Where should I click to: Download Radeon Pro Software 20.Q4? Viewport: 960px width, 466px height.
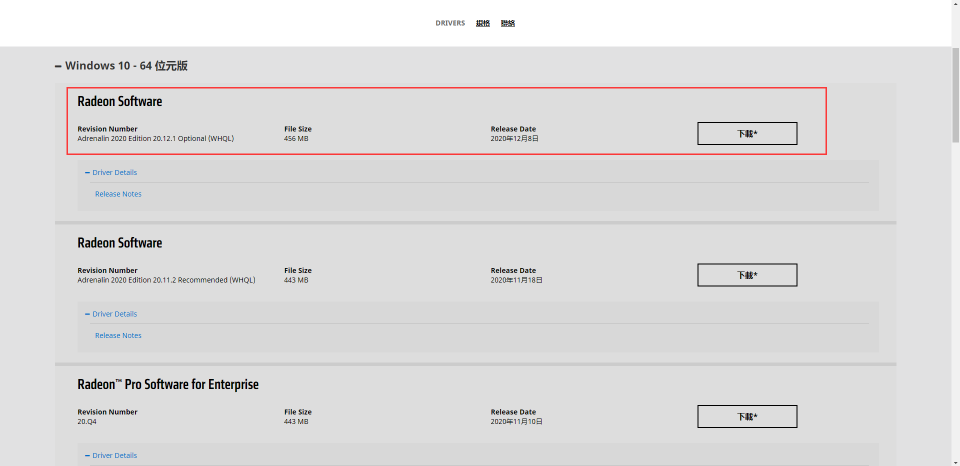coord(747,416)
